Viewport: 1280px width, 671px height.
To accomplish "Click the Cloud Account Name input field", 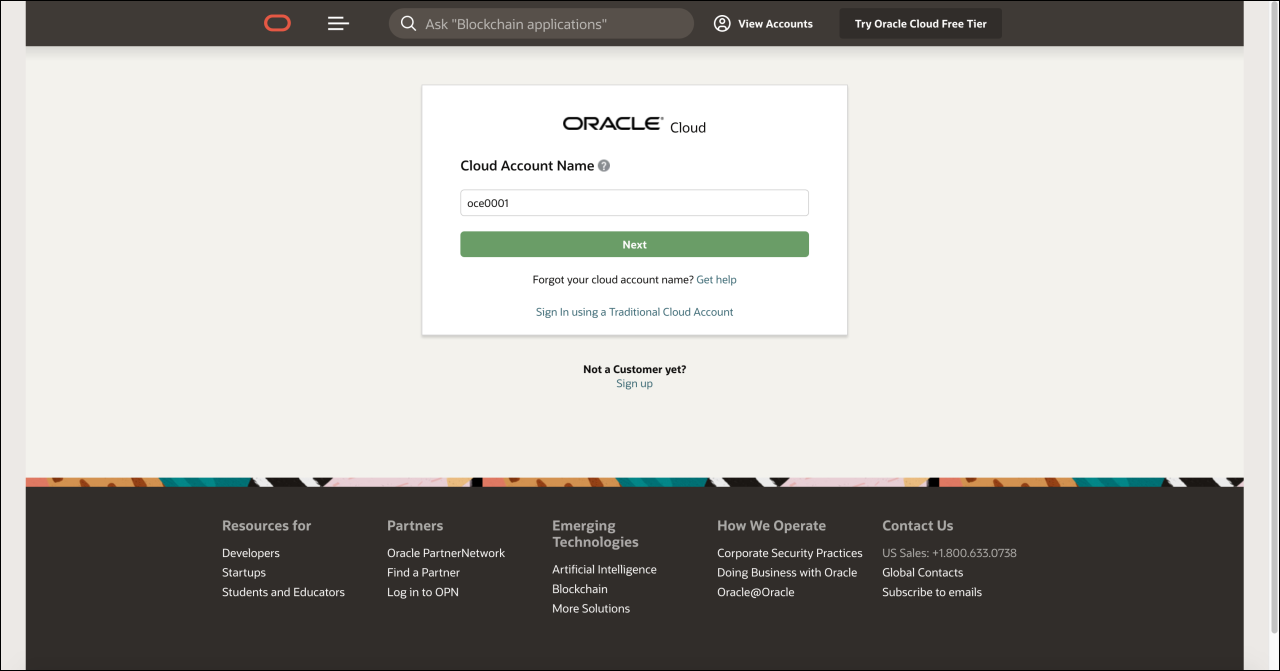I will pos(634,203).
